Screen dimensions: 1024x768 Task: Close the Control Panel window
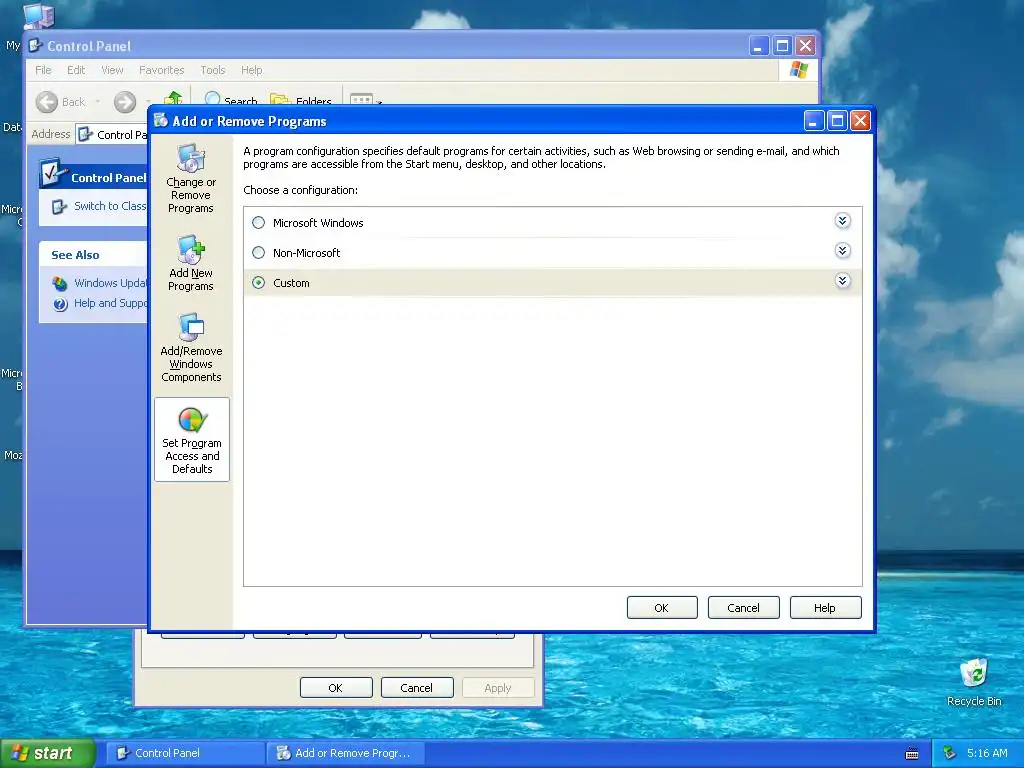pos(805,46)
